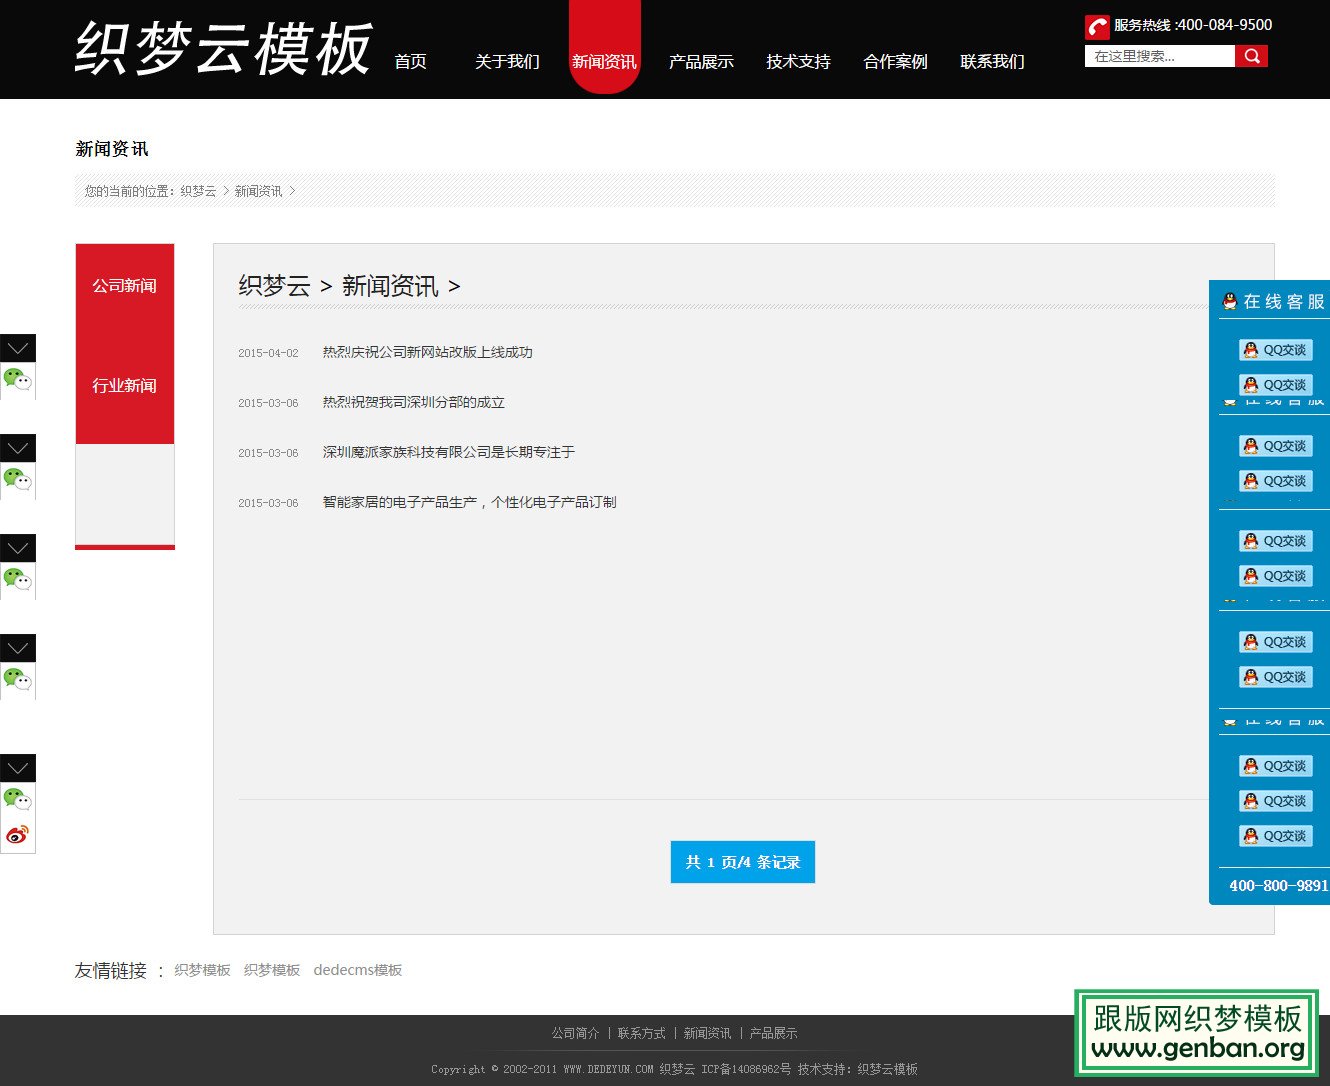
Task: Click the Weibo share icon at bottom left
Action: (x=18, y=834)
